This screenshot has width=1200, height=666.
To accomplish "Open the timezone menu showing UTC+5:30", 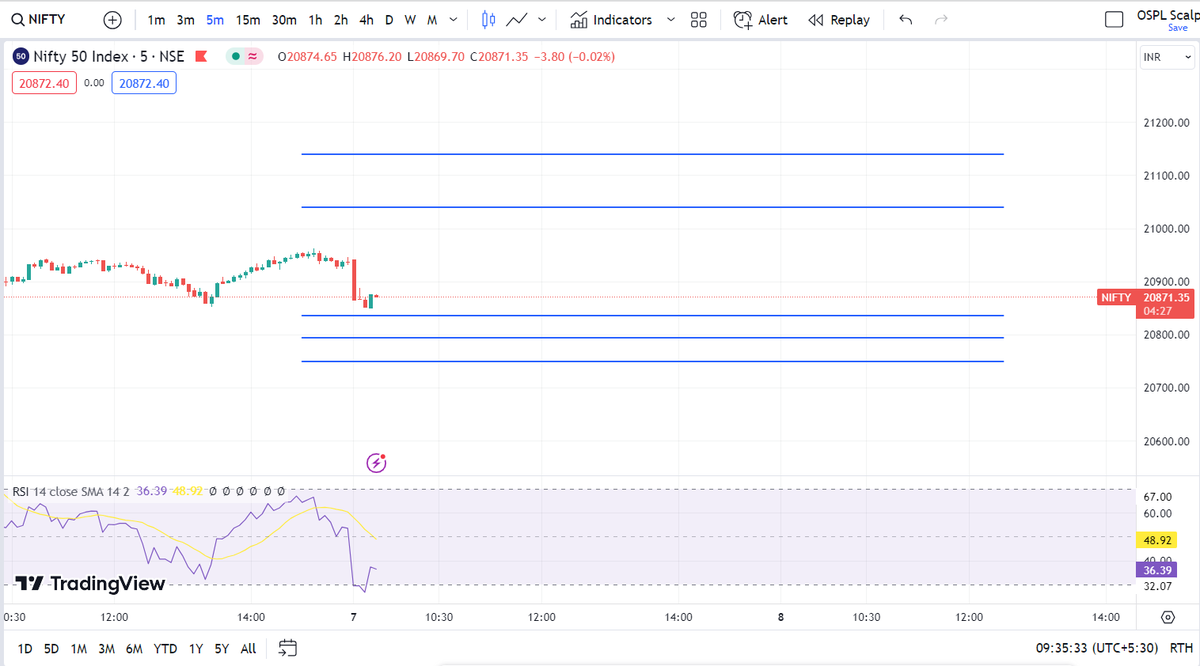I will point(1098,648).
